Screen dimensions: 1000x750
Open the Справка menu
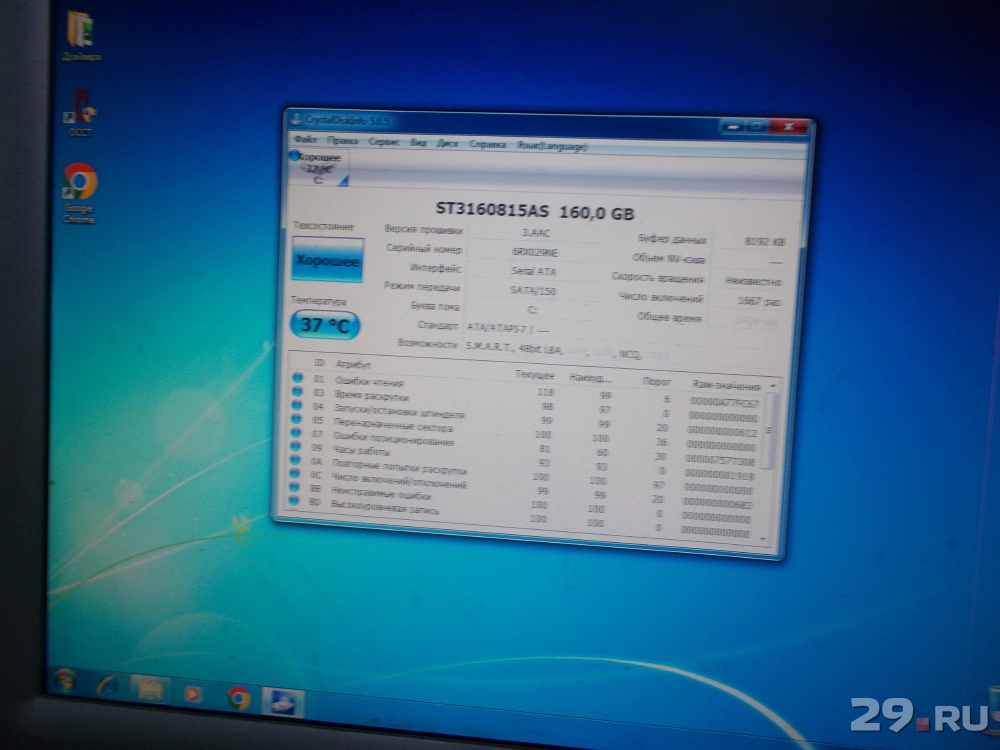[x=487, y=145]
